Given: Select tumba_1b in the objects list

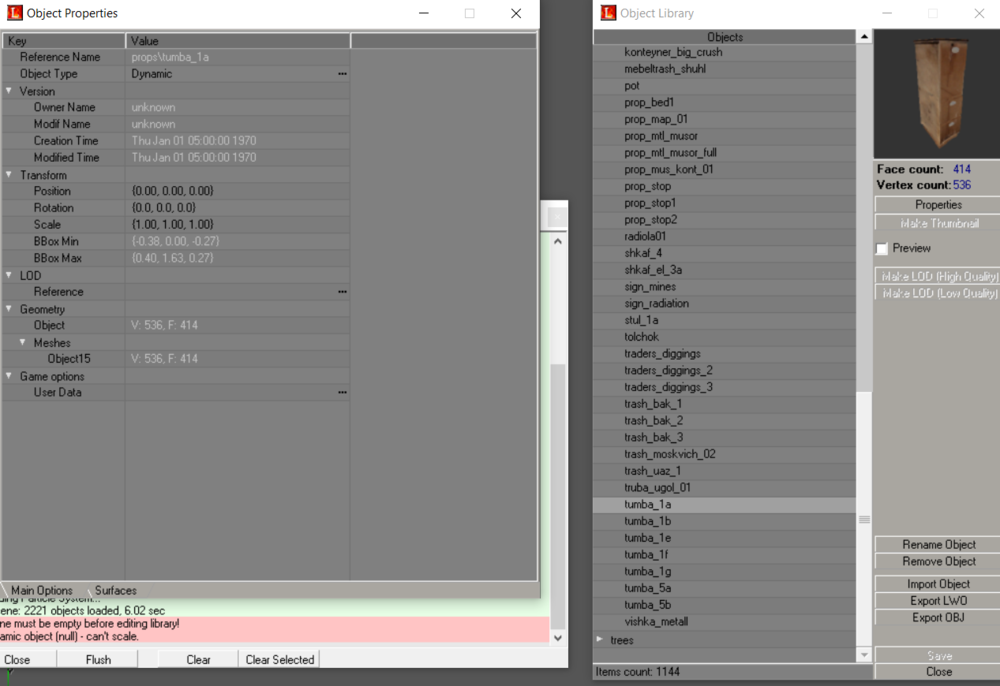Looking at the screenshot, I should pos(647,522).
